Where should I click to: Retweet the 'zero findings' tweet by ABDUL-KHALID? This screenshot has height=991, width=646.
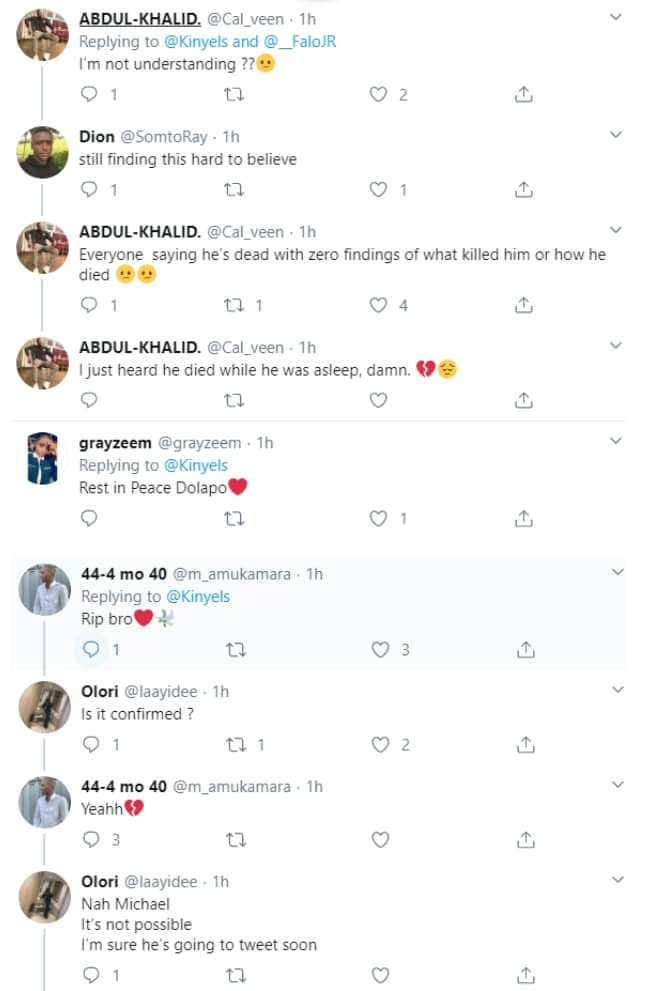point(234,305)
